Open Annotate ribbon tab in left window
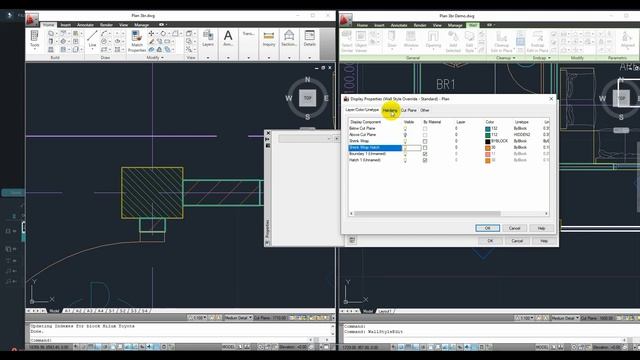The height and width of the screenshot is (360, 640). coord(85,25)
